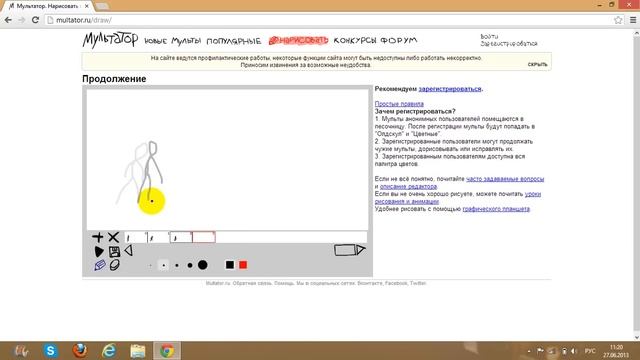Open the Популярные menu item

[233, 41]
